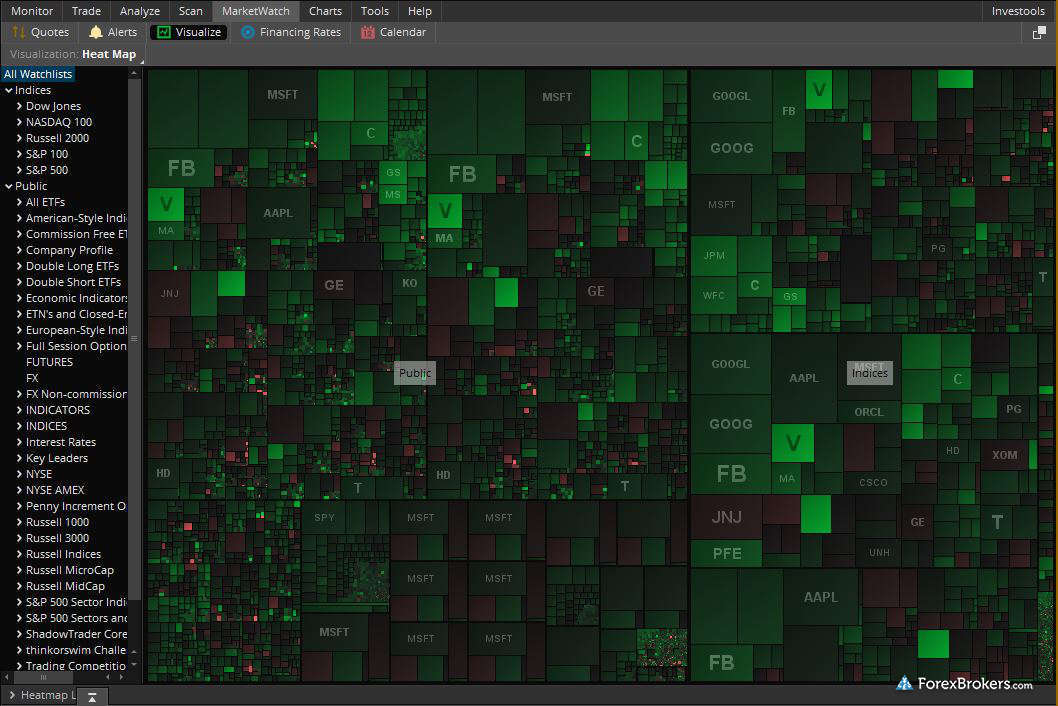Expand Double Long ETFs chevron

20,267
